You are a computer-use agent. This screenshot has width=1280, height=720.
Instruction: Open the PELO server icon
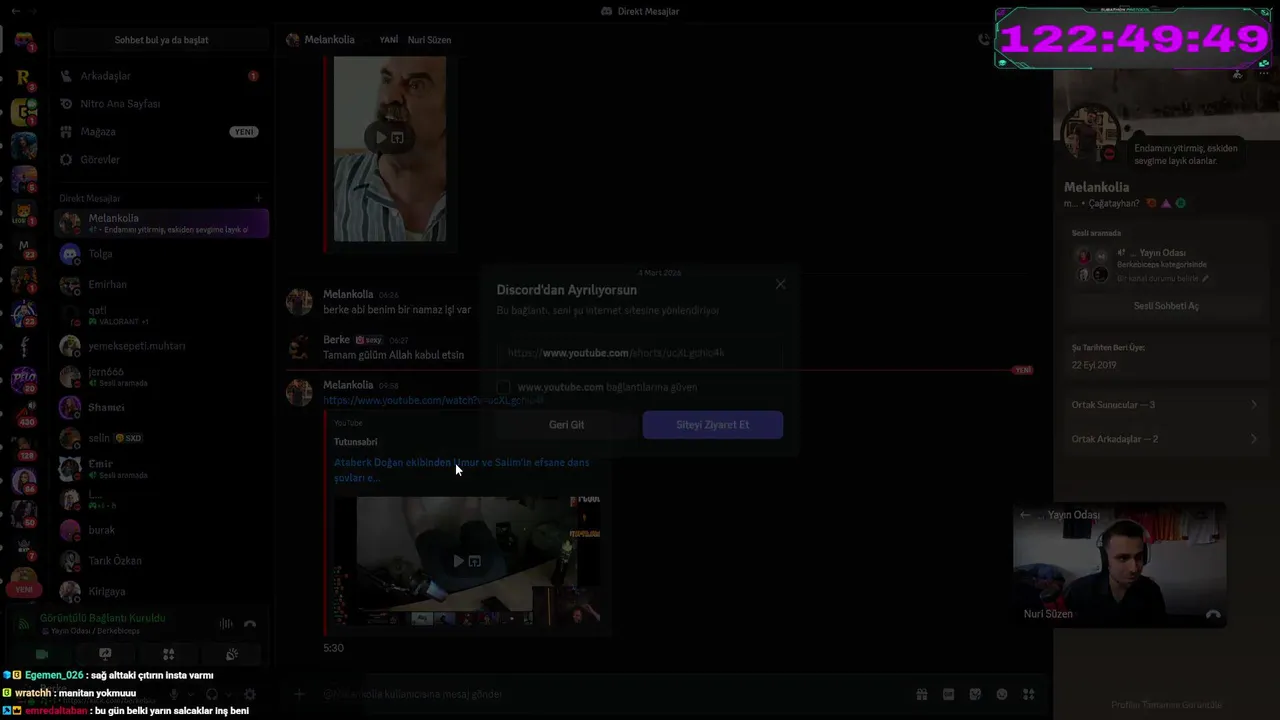pos(24,378)
